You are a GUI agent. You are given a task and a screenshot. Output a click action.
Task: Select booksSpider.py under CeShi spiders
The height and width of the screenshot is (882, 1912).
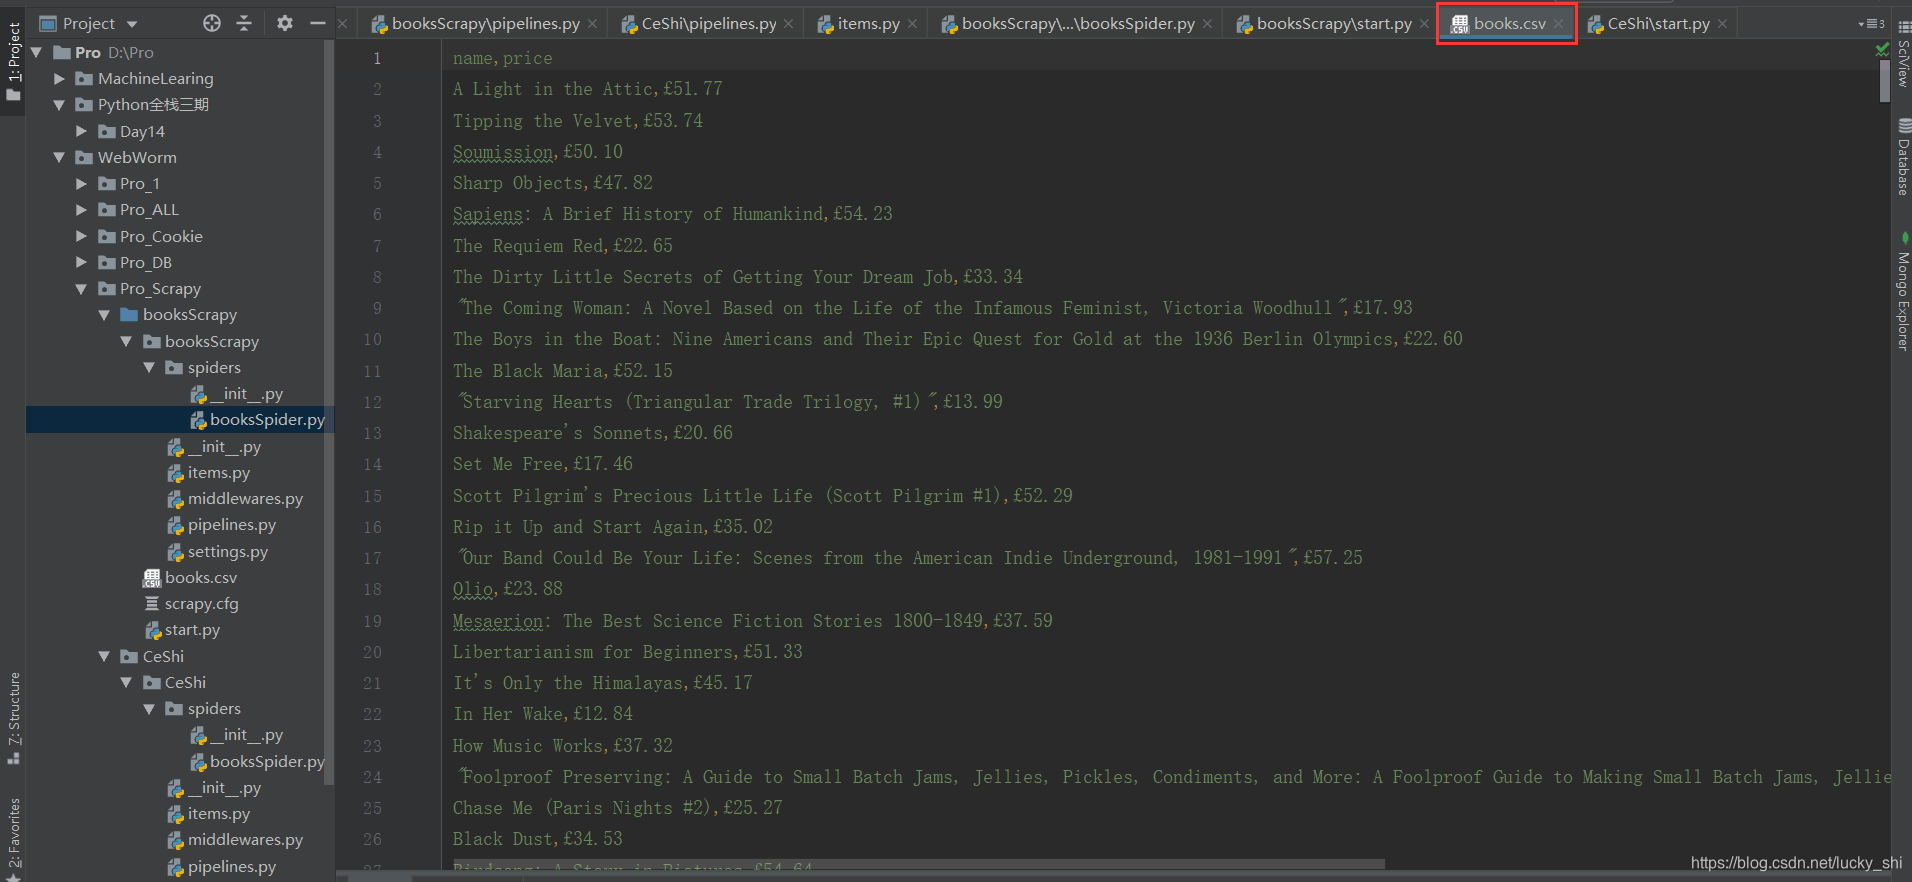(x=257, y=761)
